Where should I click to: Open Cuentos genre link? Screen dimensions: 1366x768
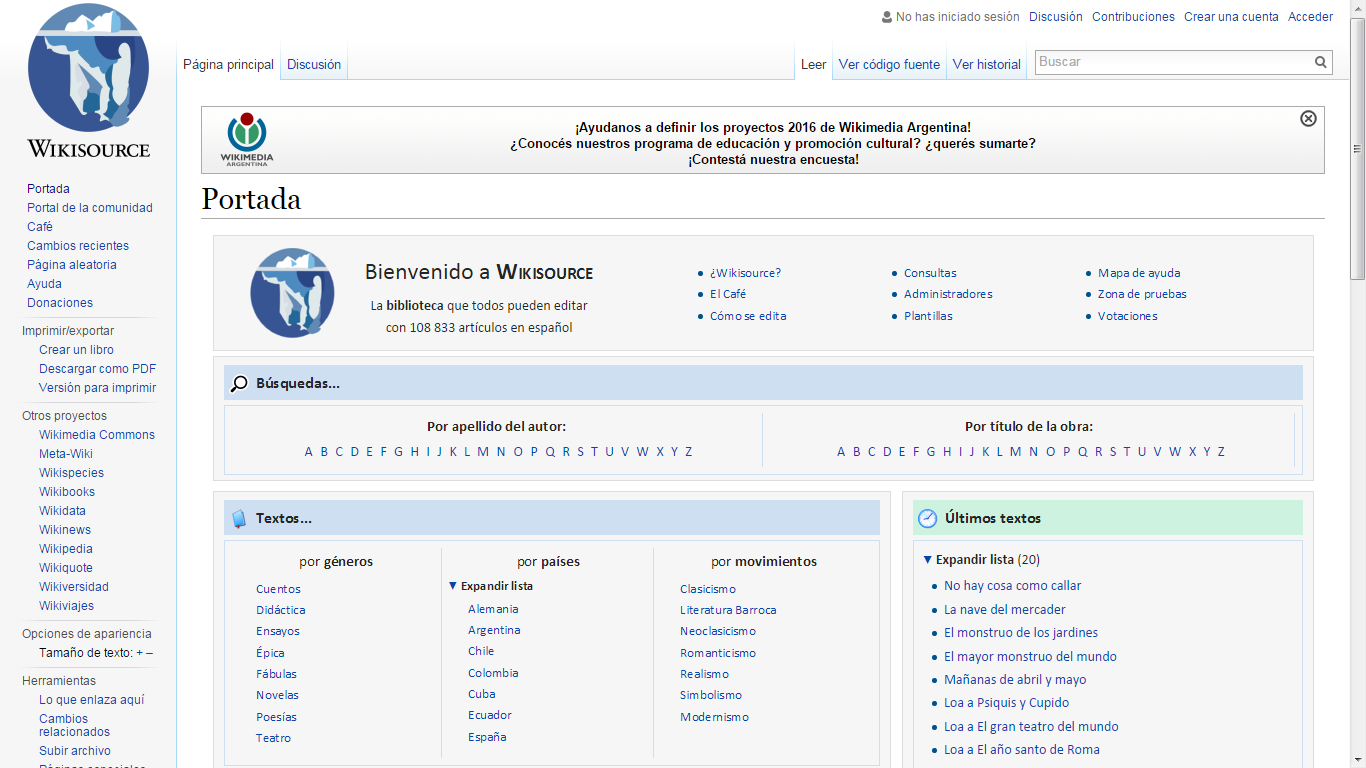click(278, 589)
